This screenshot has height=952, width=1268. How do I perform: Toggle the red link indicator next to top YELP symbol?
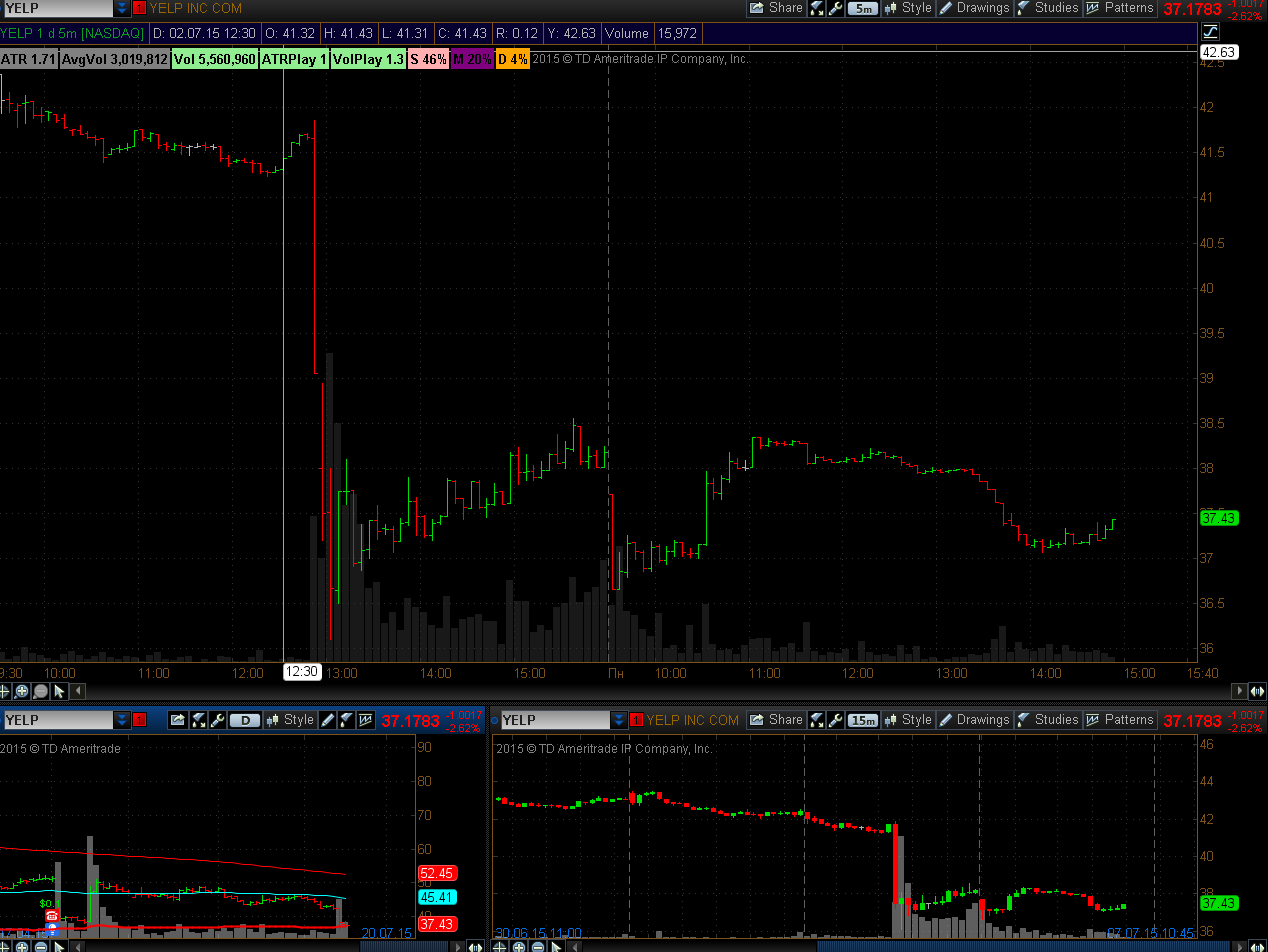tap(139, 8)
